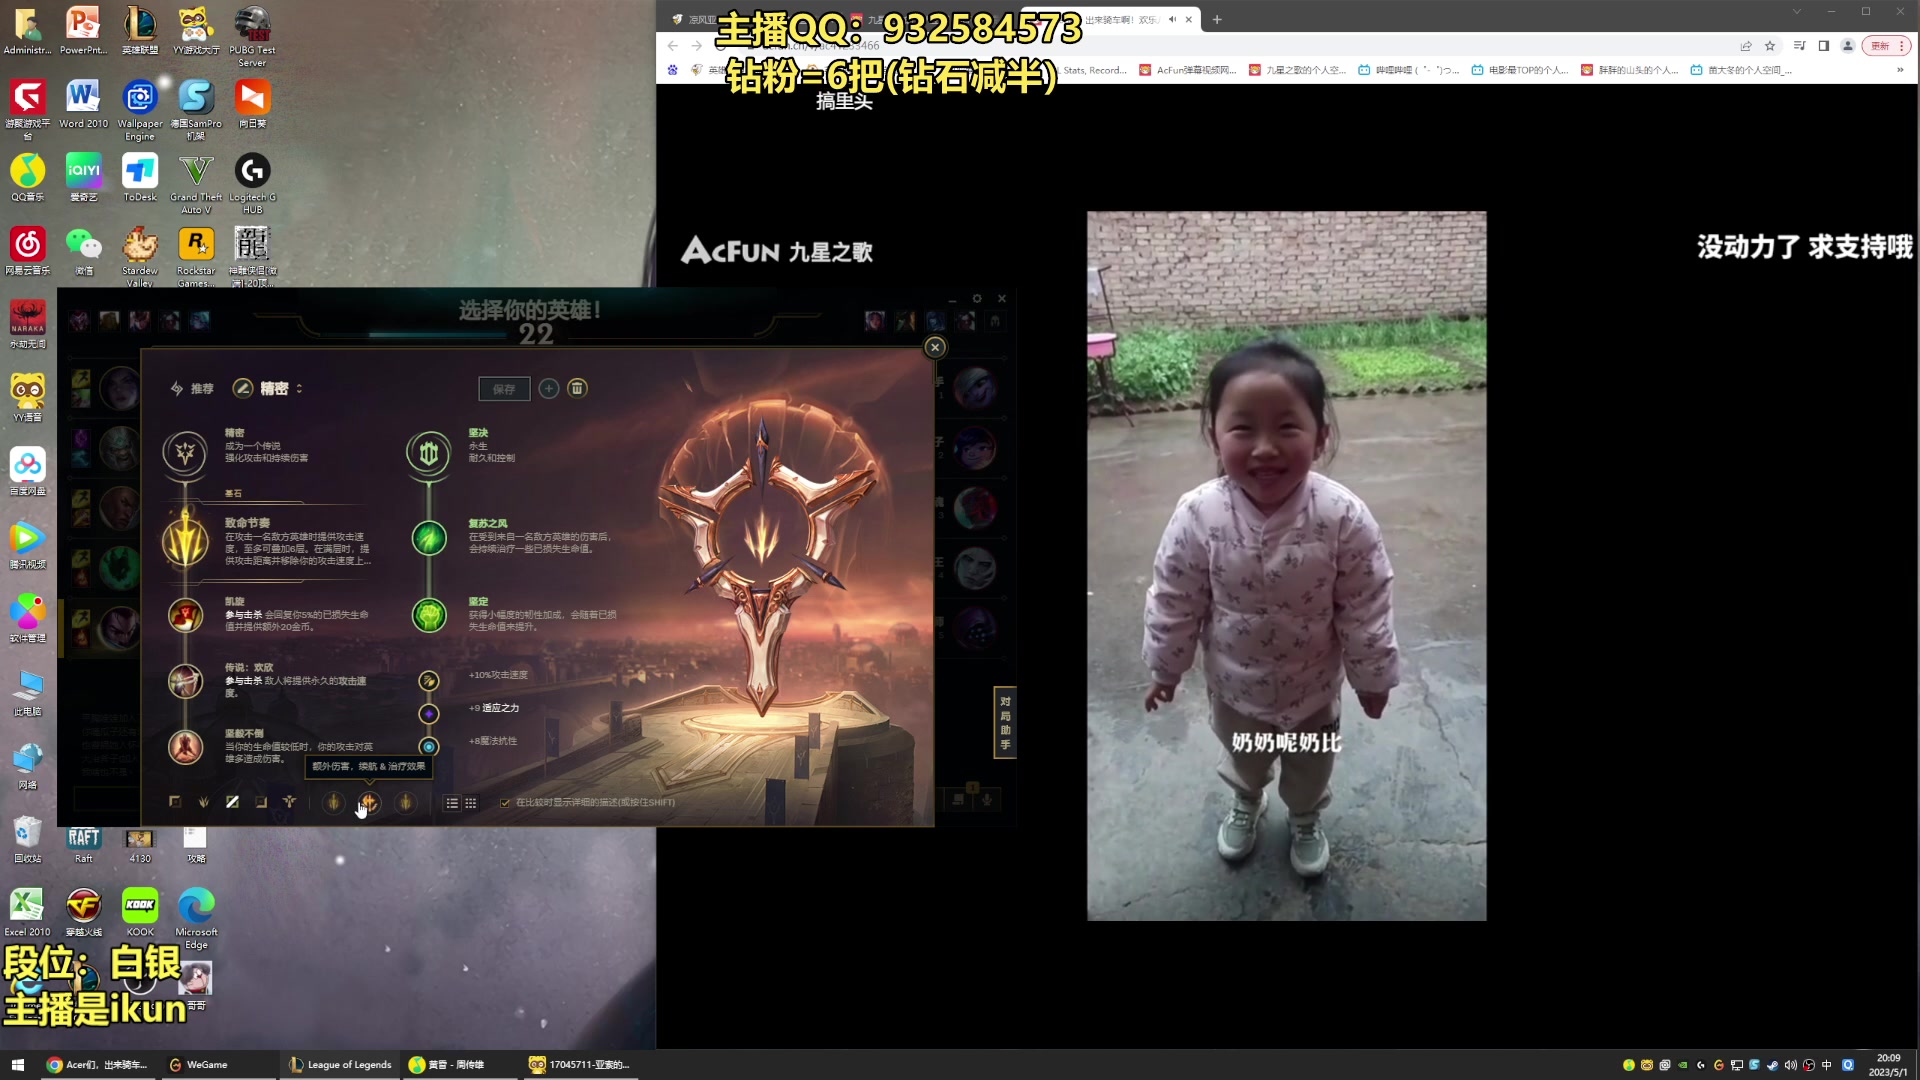Open the taskbar volume icon
Screen dimensions: 1920x1080
tap(1790, 1065)
